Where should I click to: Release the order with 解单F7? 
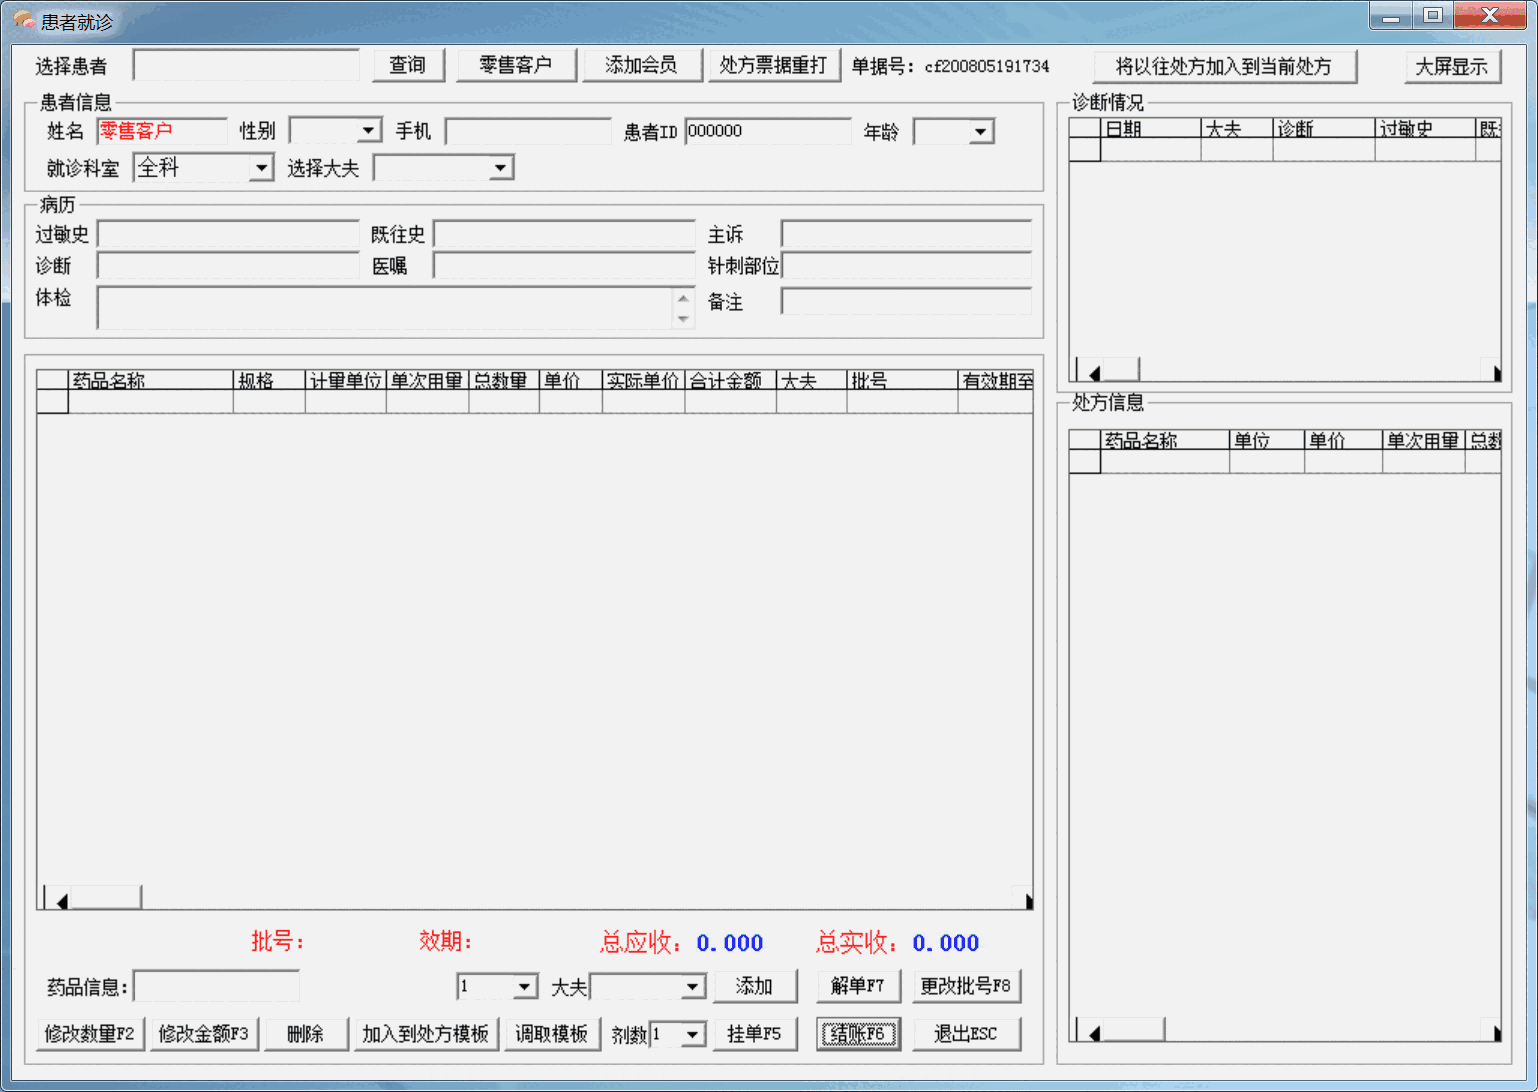click(857, 986)
